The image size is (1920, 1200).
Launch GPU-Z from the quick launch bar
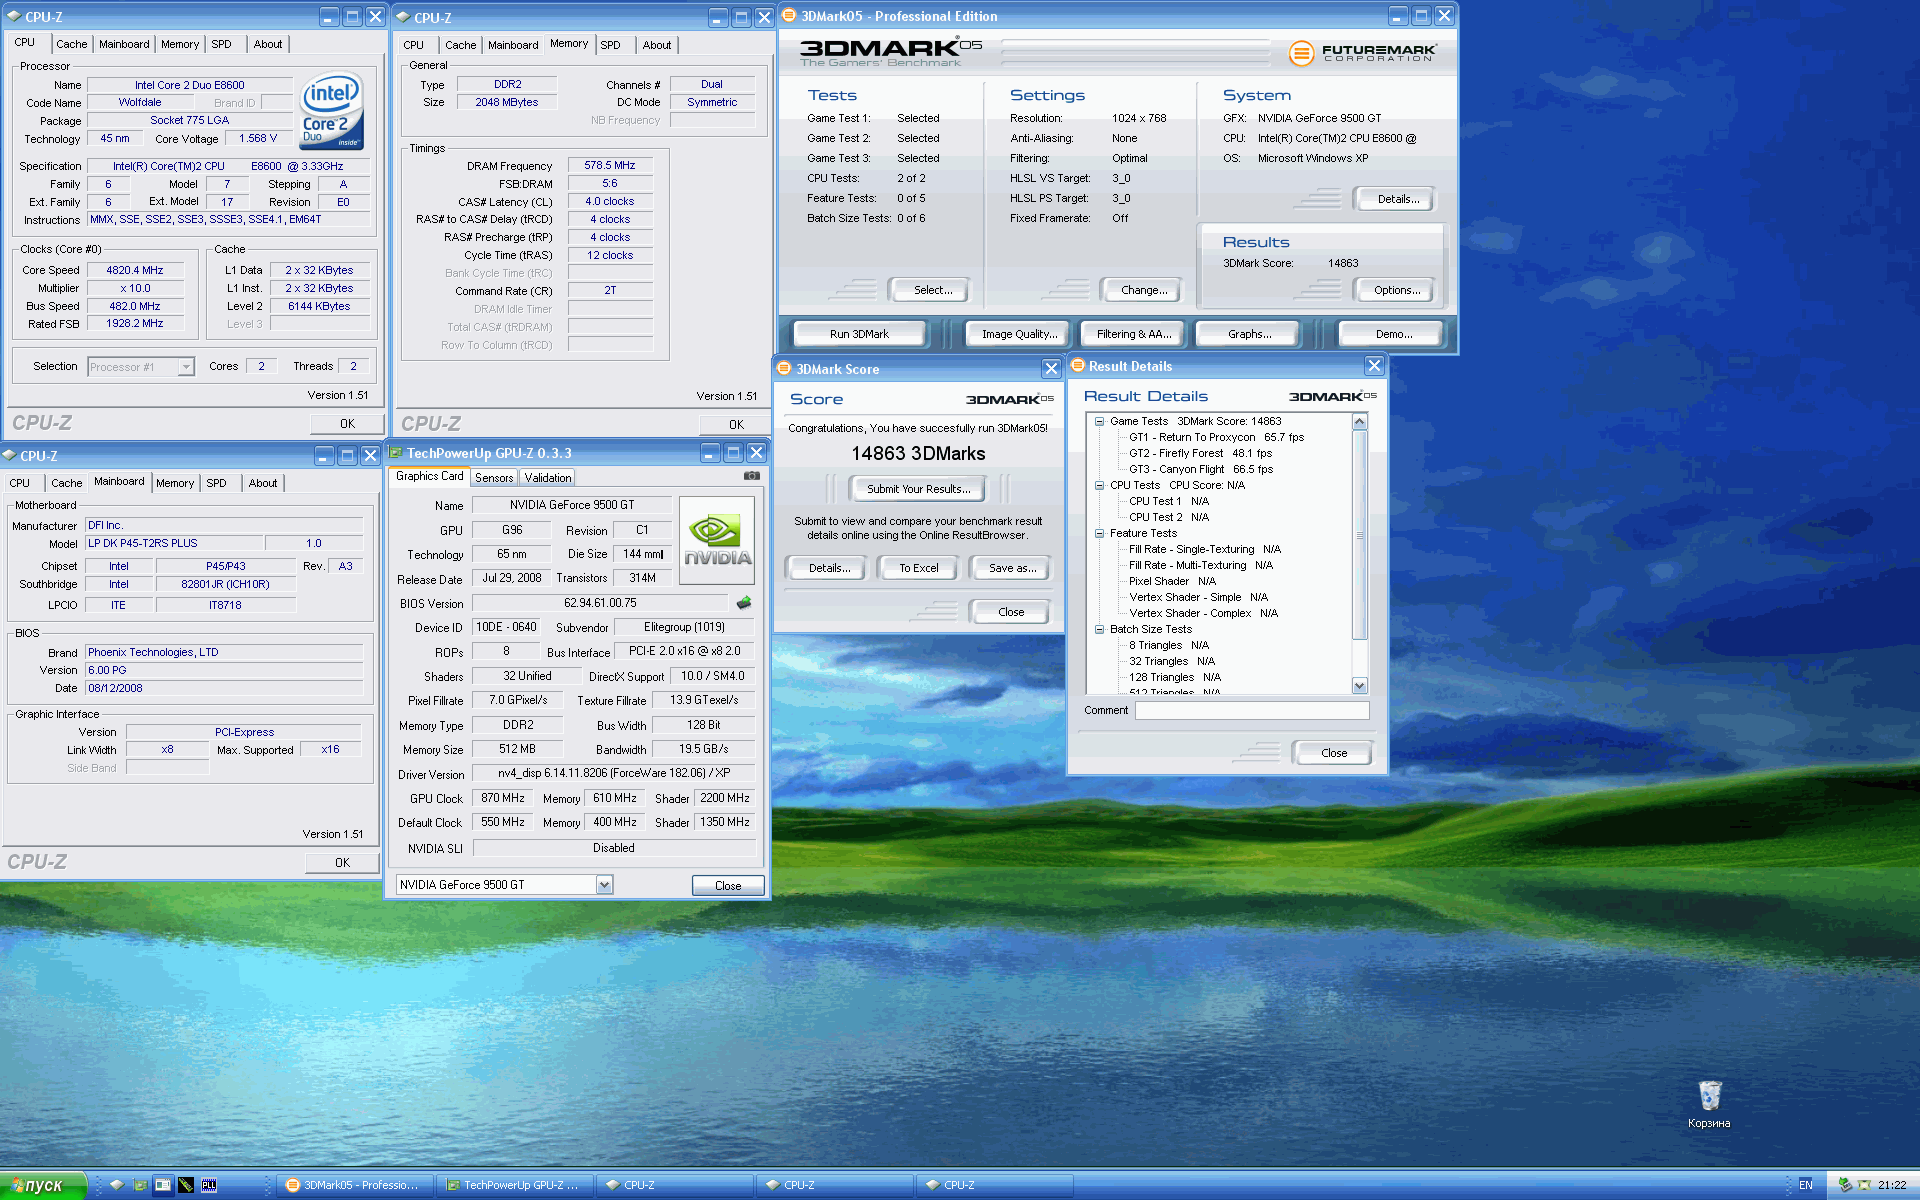point(140,1185)
